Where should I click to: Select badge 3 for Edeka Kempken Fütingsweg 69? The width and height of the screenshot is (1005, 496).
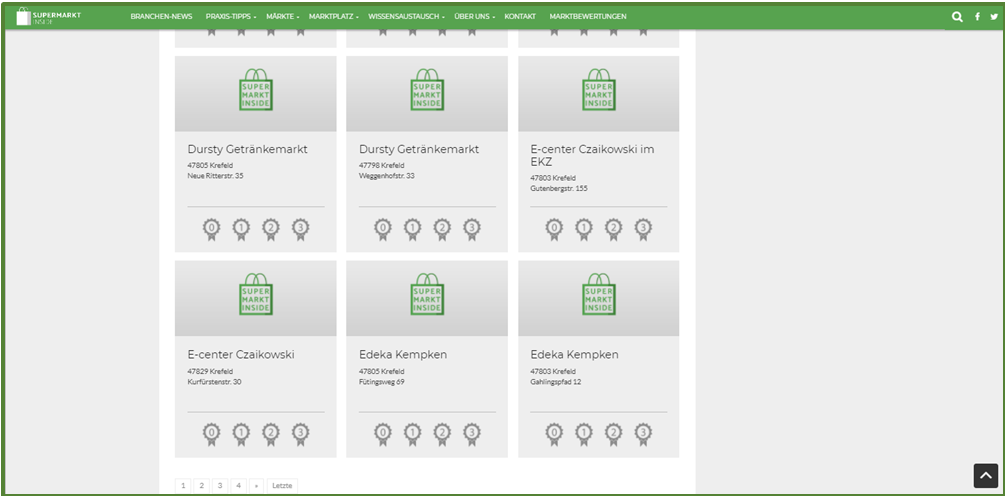pos(472,434)
